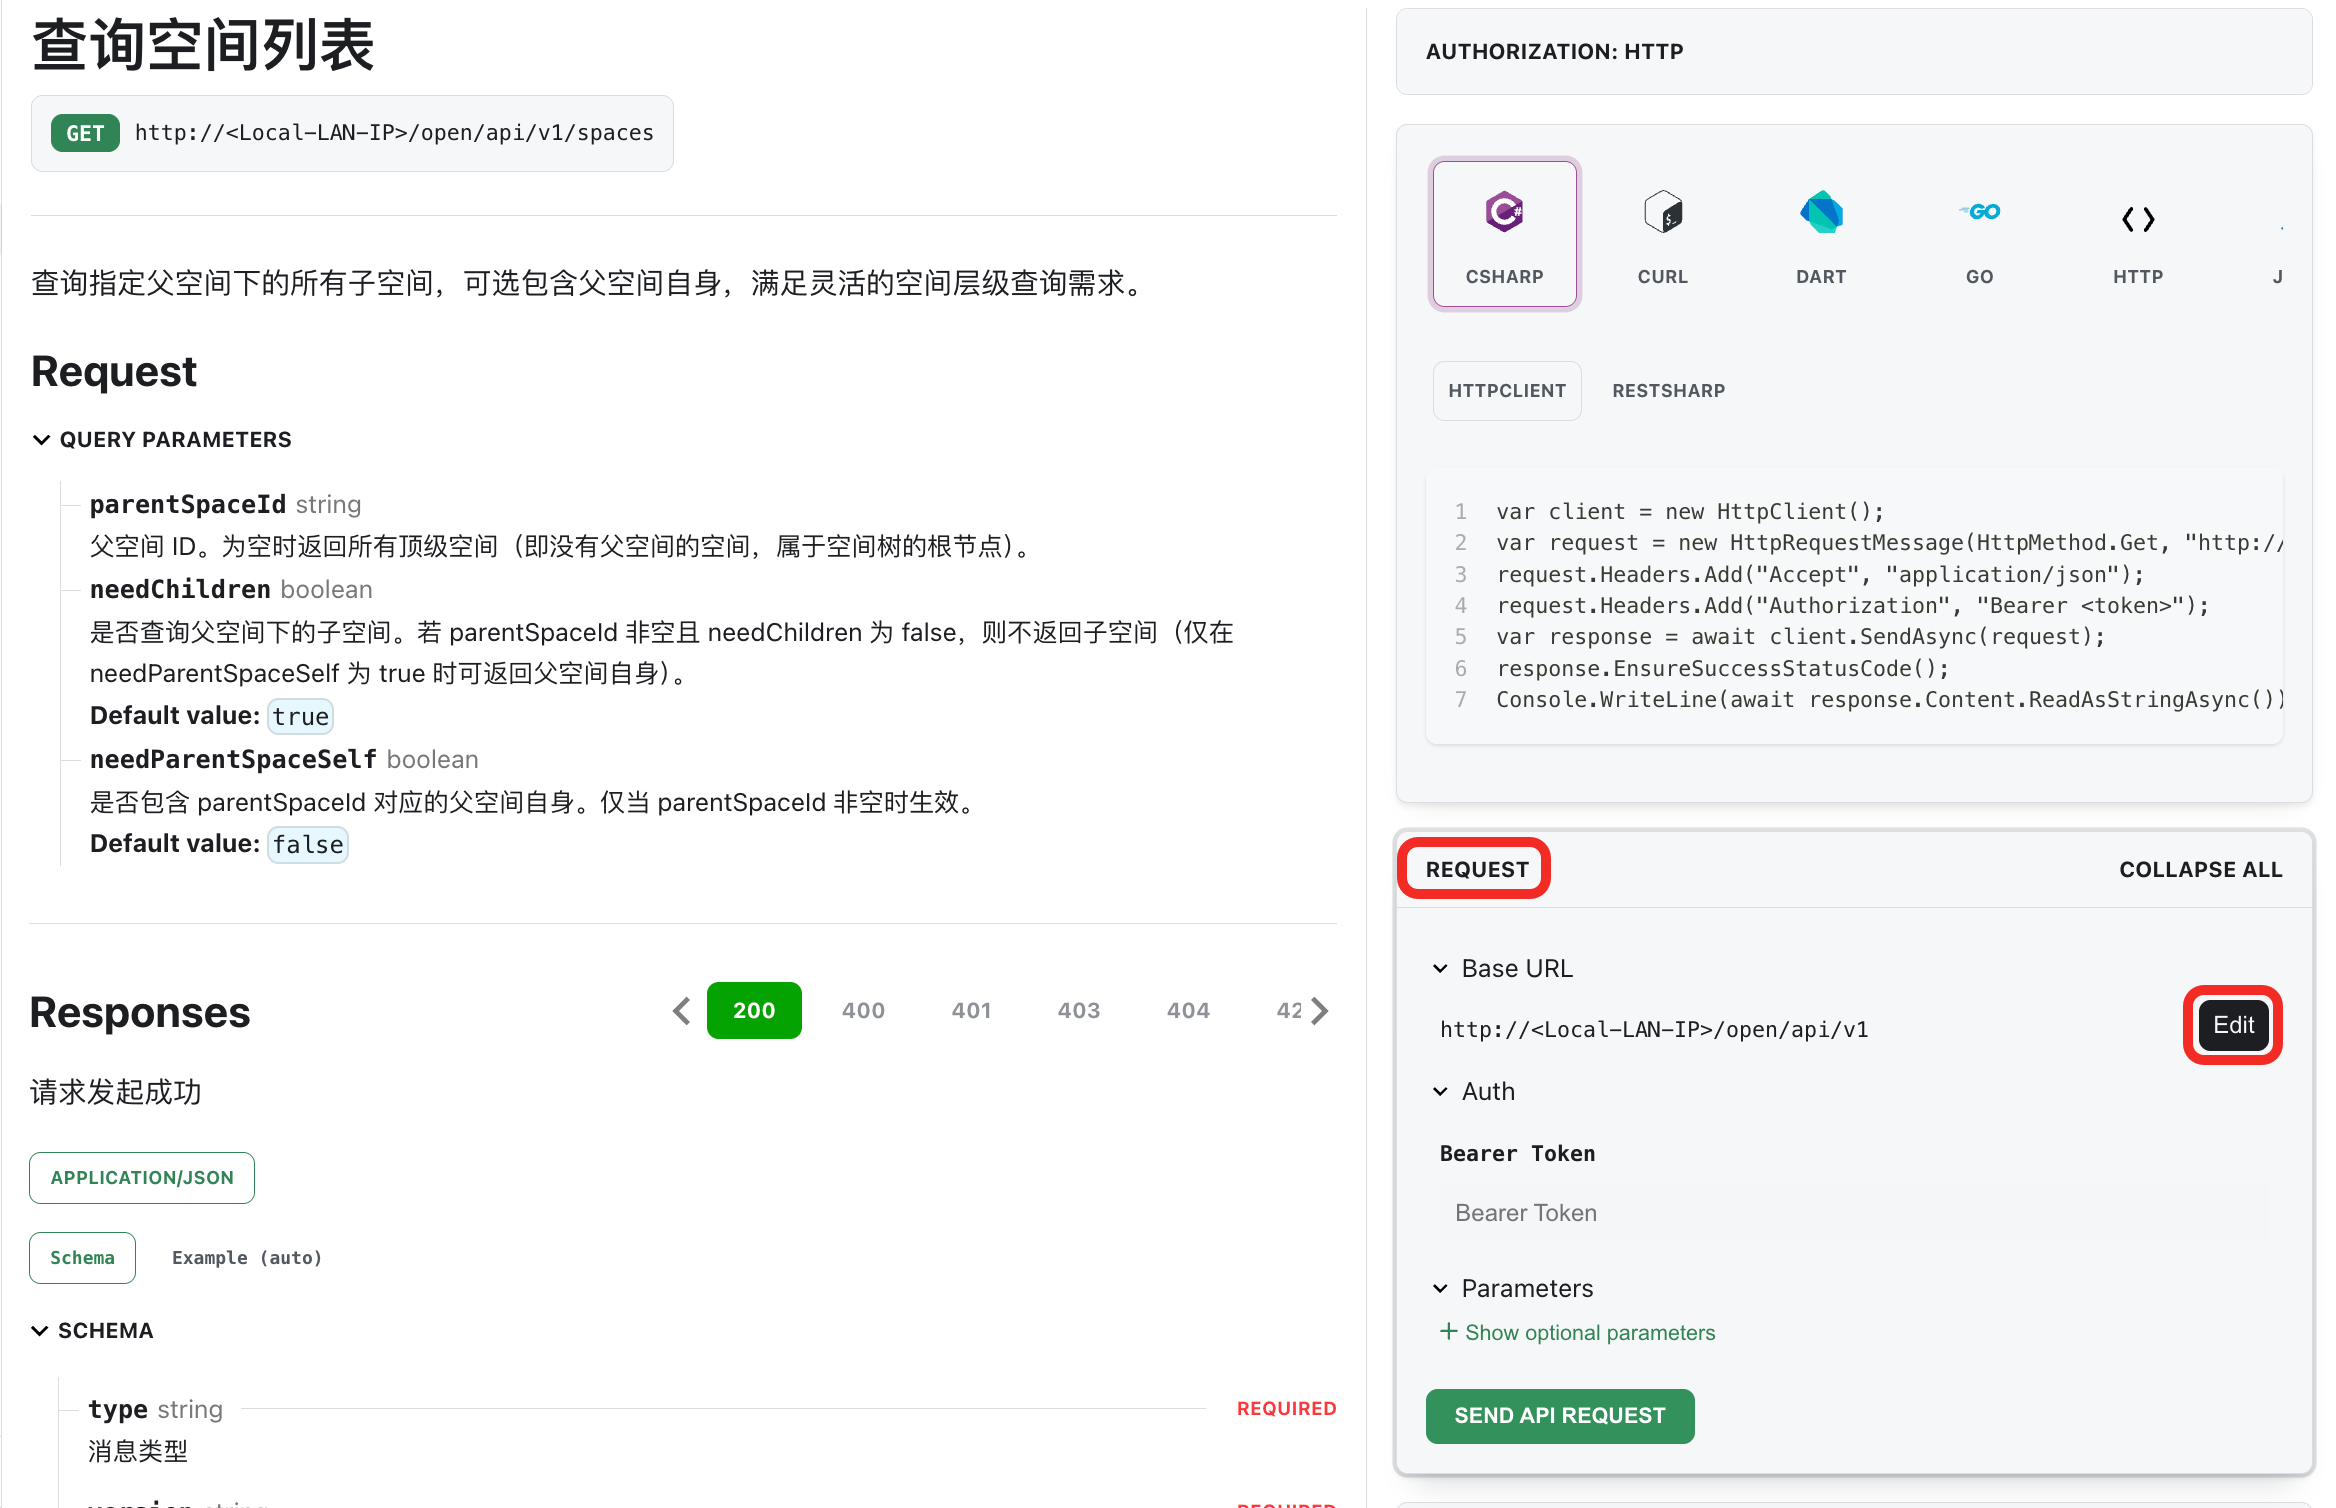Click the Base URL value text
The image size is (2336, 1508).
[x=1654, y=1030]
